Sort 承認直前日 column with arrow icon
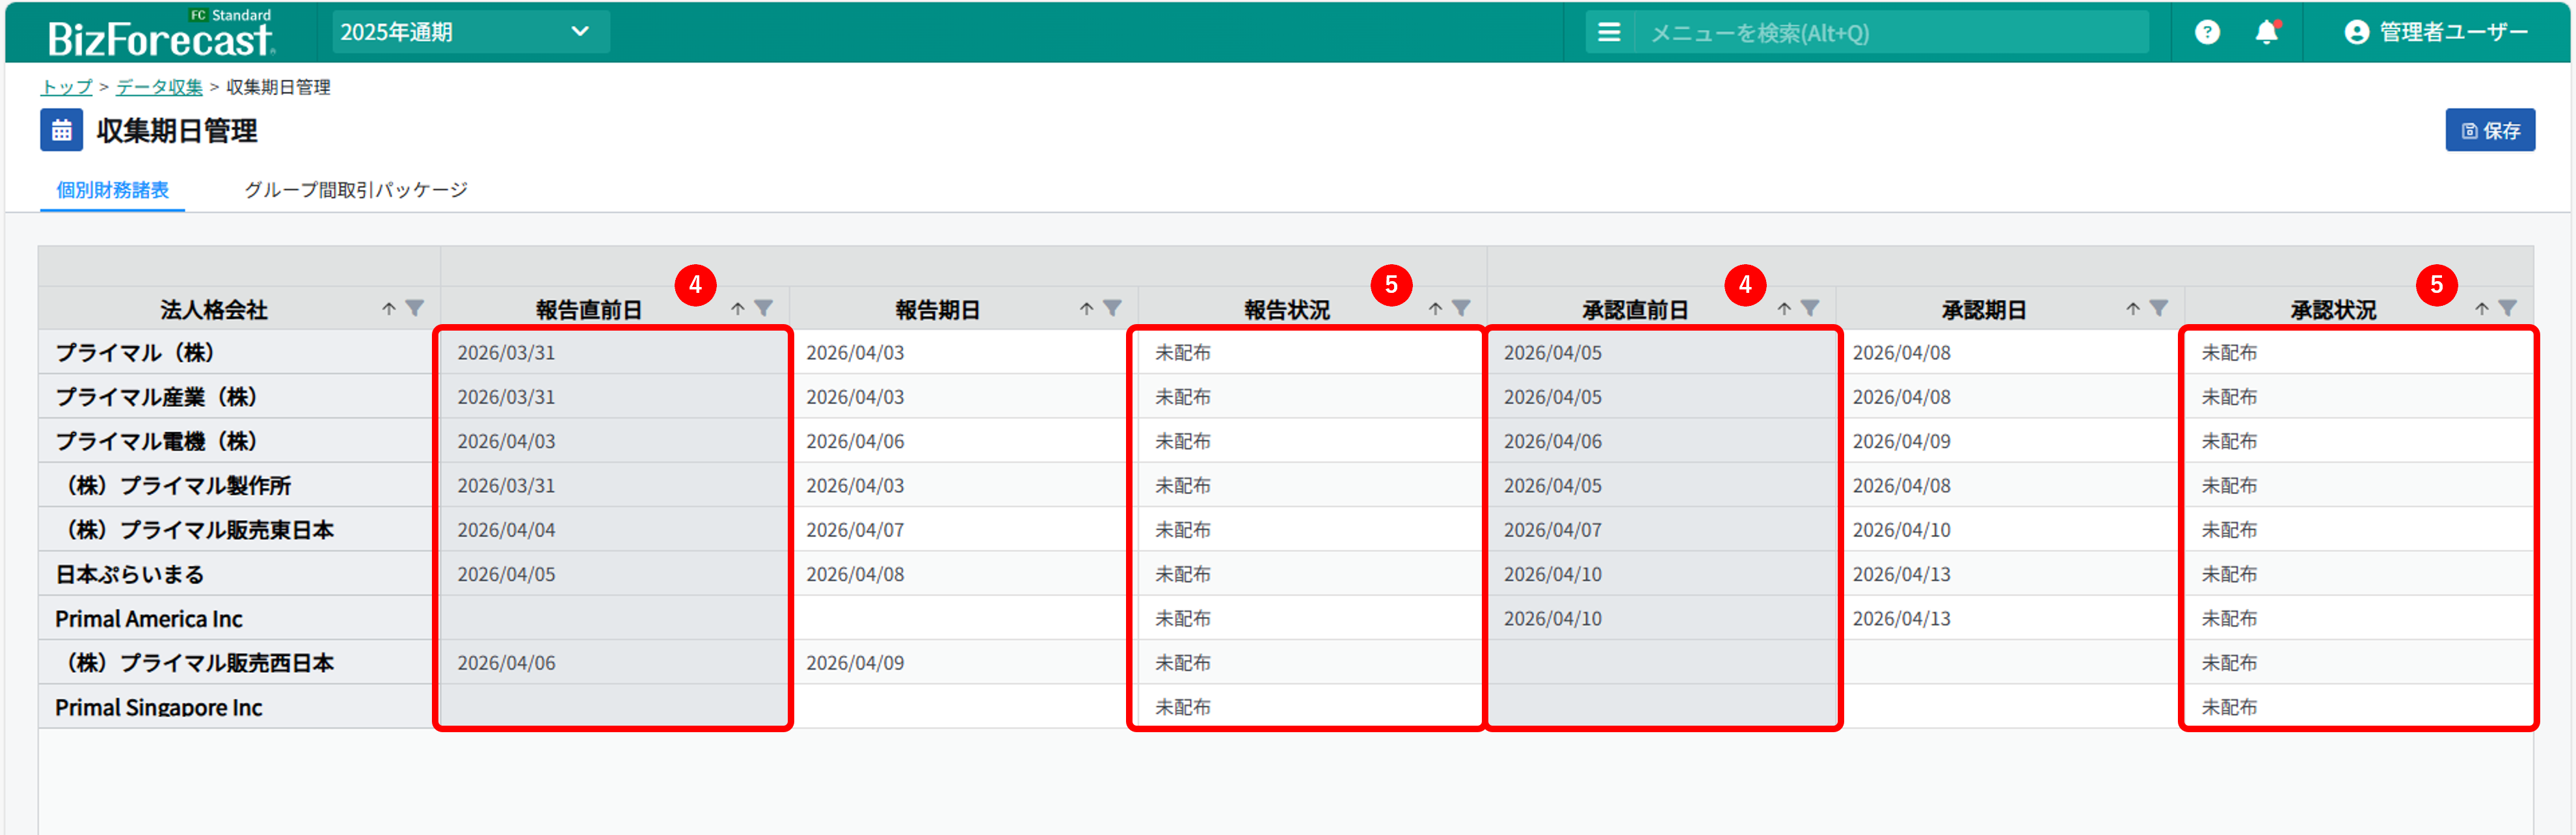Viewport: 2576px width, 835px height. point(1784,309)
